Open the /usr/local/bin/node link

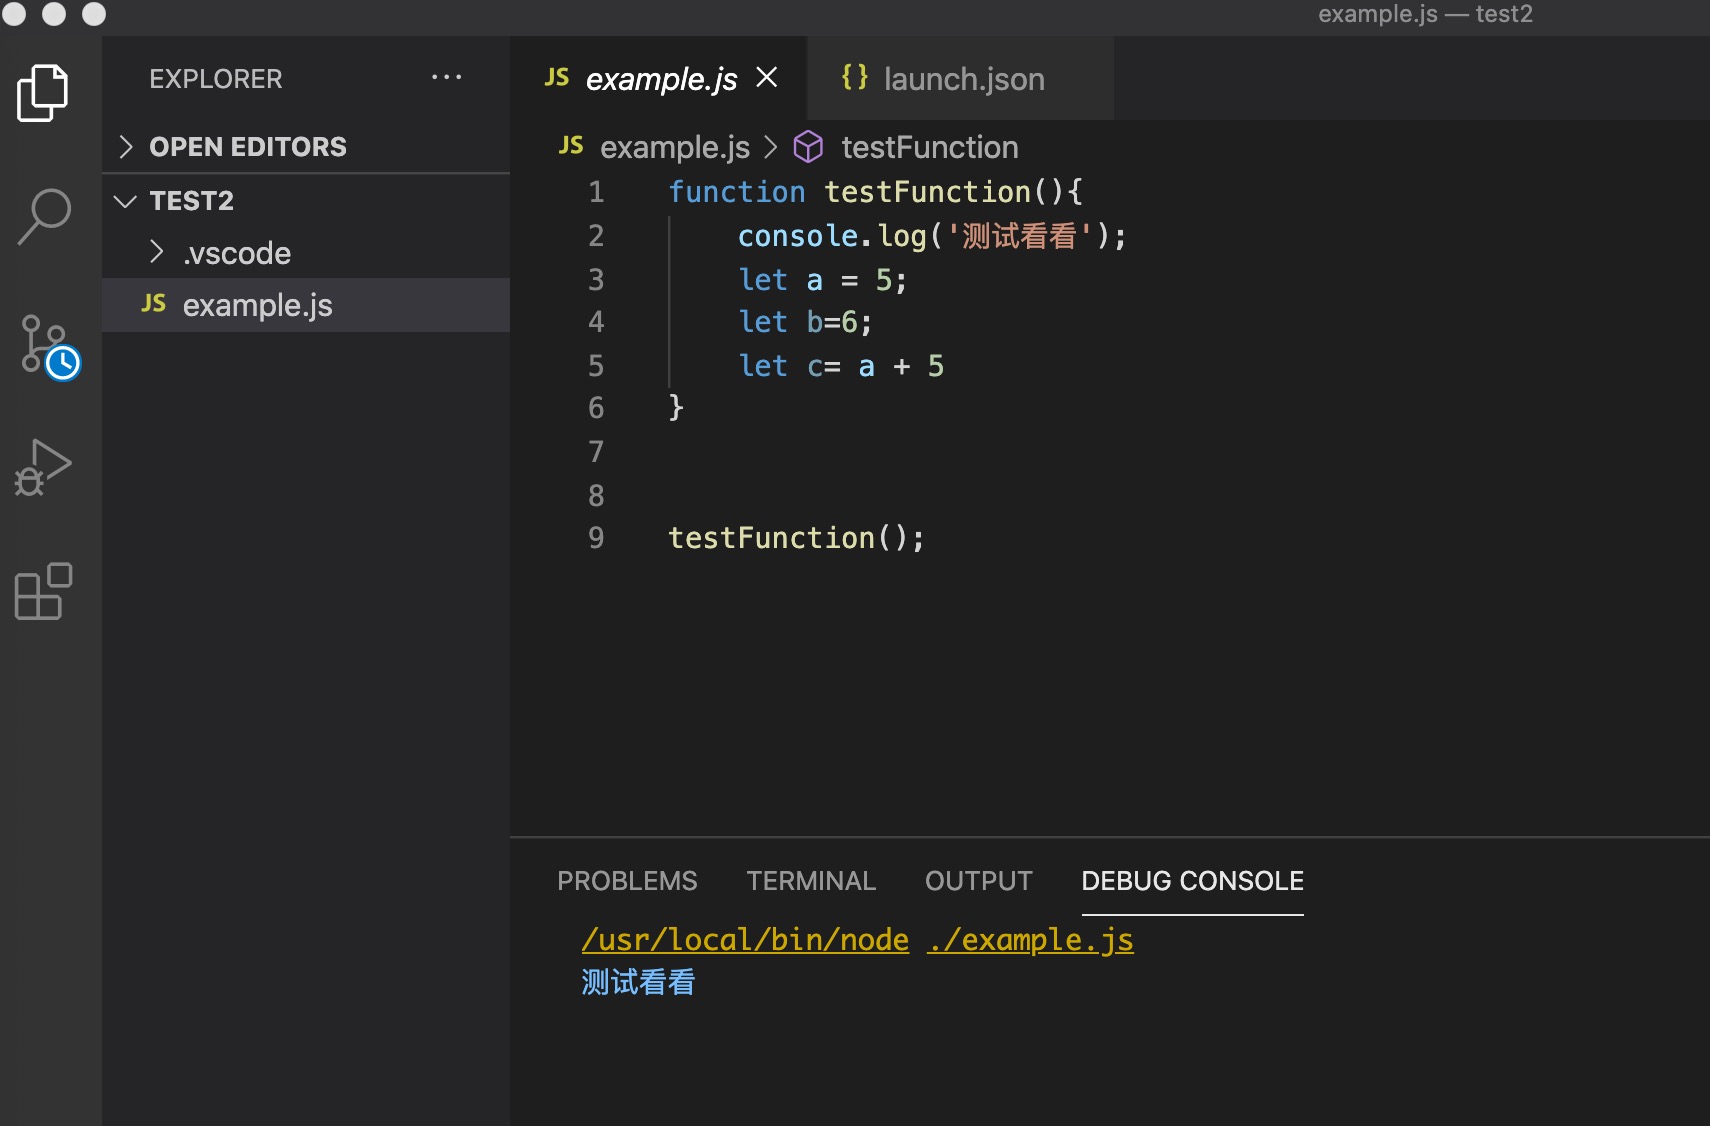click(745, 940)
